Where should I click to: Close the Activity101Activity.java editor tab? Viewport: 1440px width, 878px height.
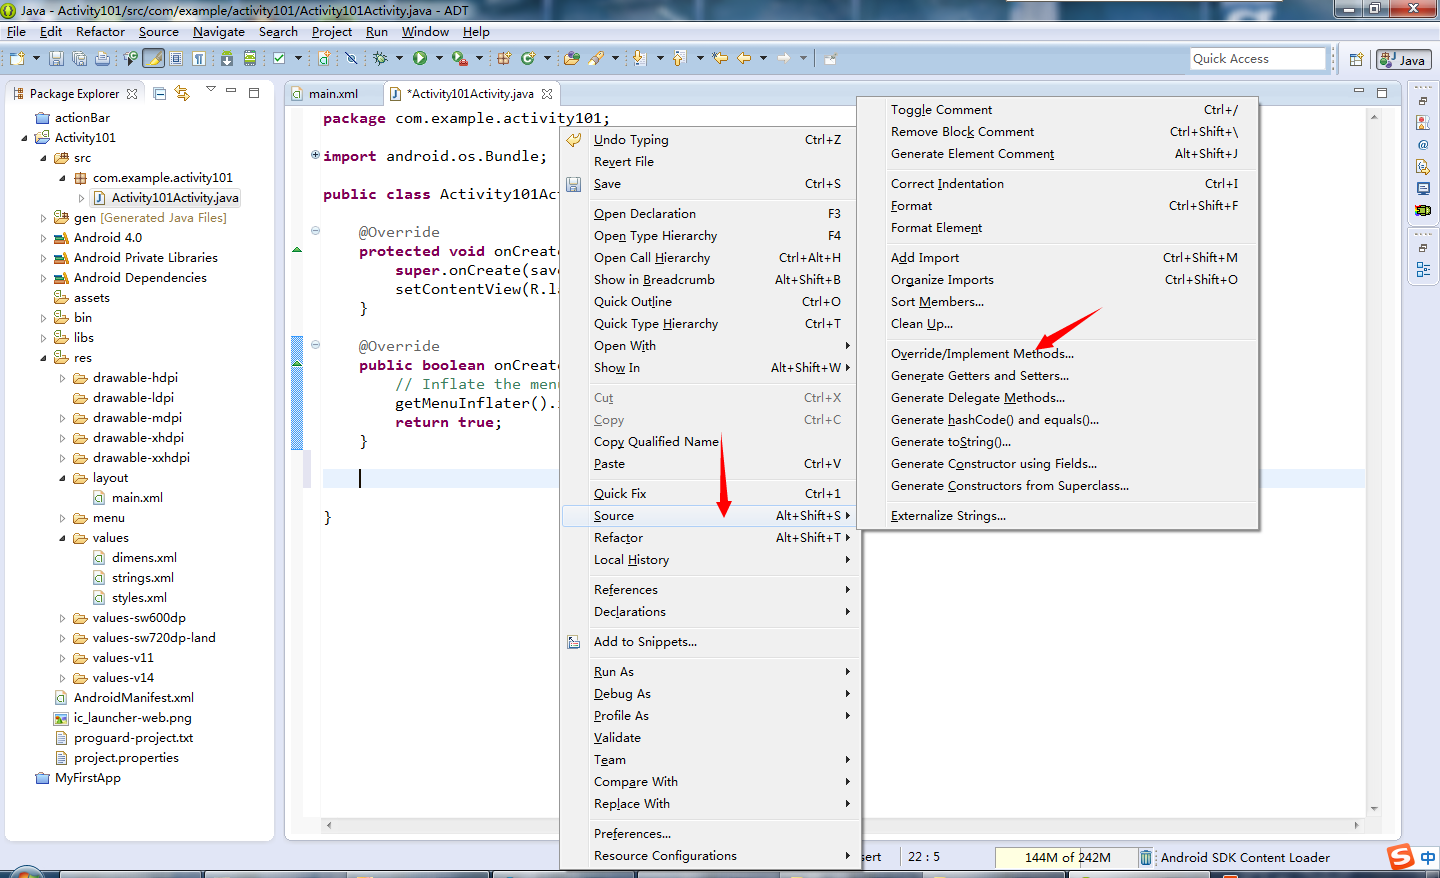[547, 94]
